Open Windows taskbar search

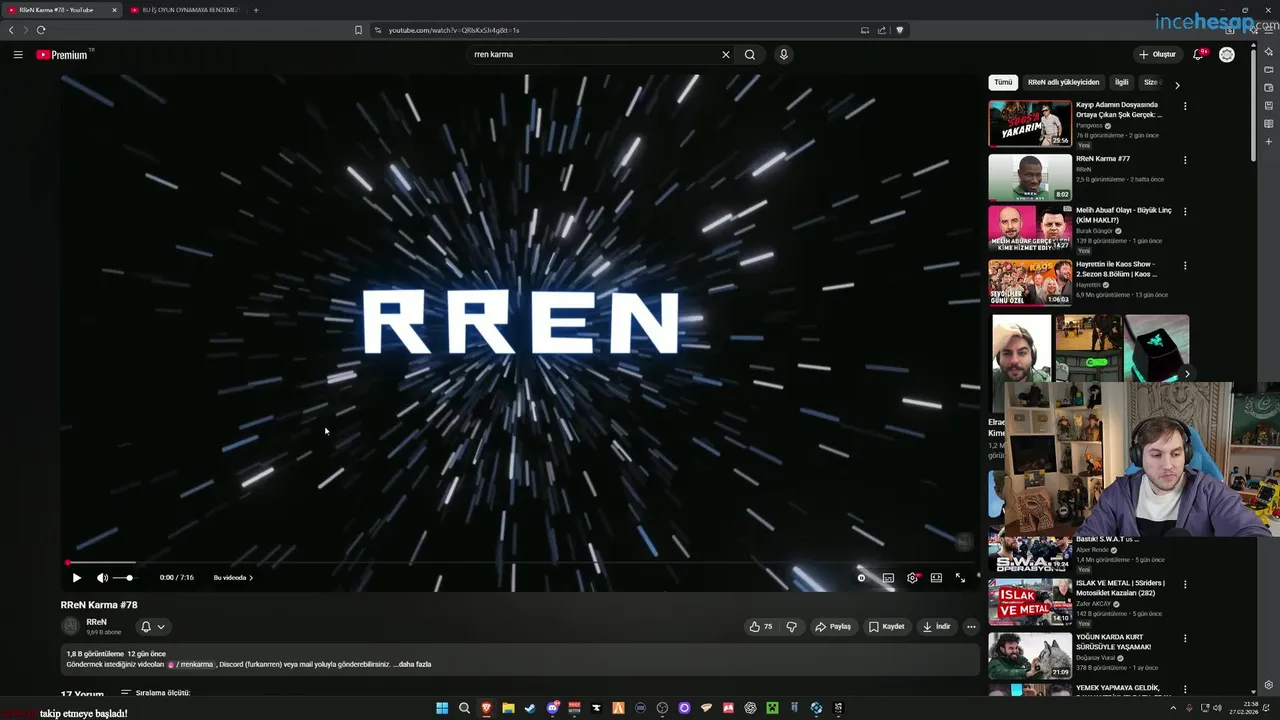tap(464, 708)
